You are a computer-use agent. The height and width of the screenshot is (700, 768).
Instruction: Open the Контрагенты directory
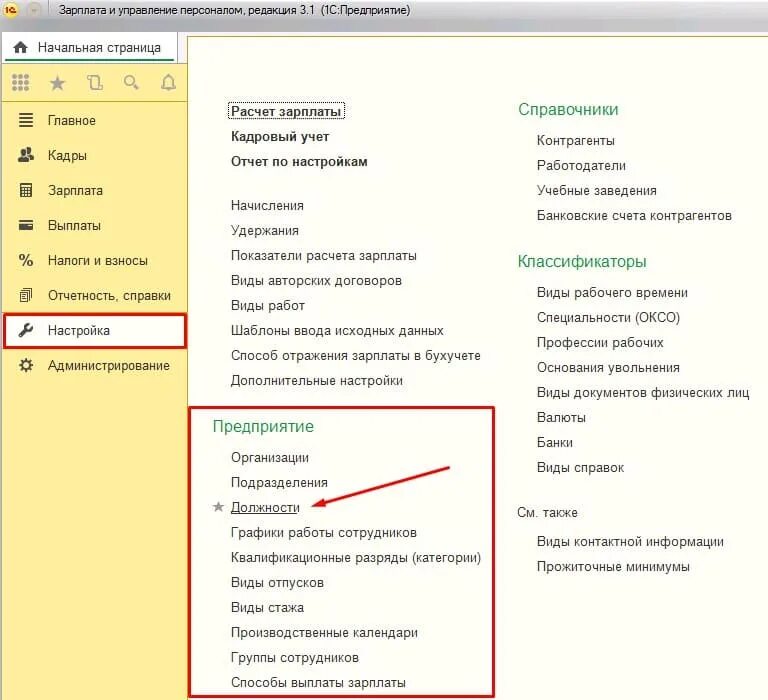coord(576,141)
